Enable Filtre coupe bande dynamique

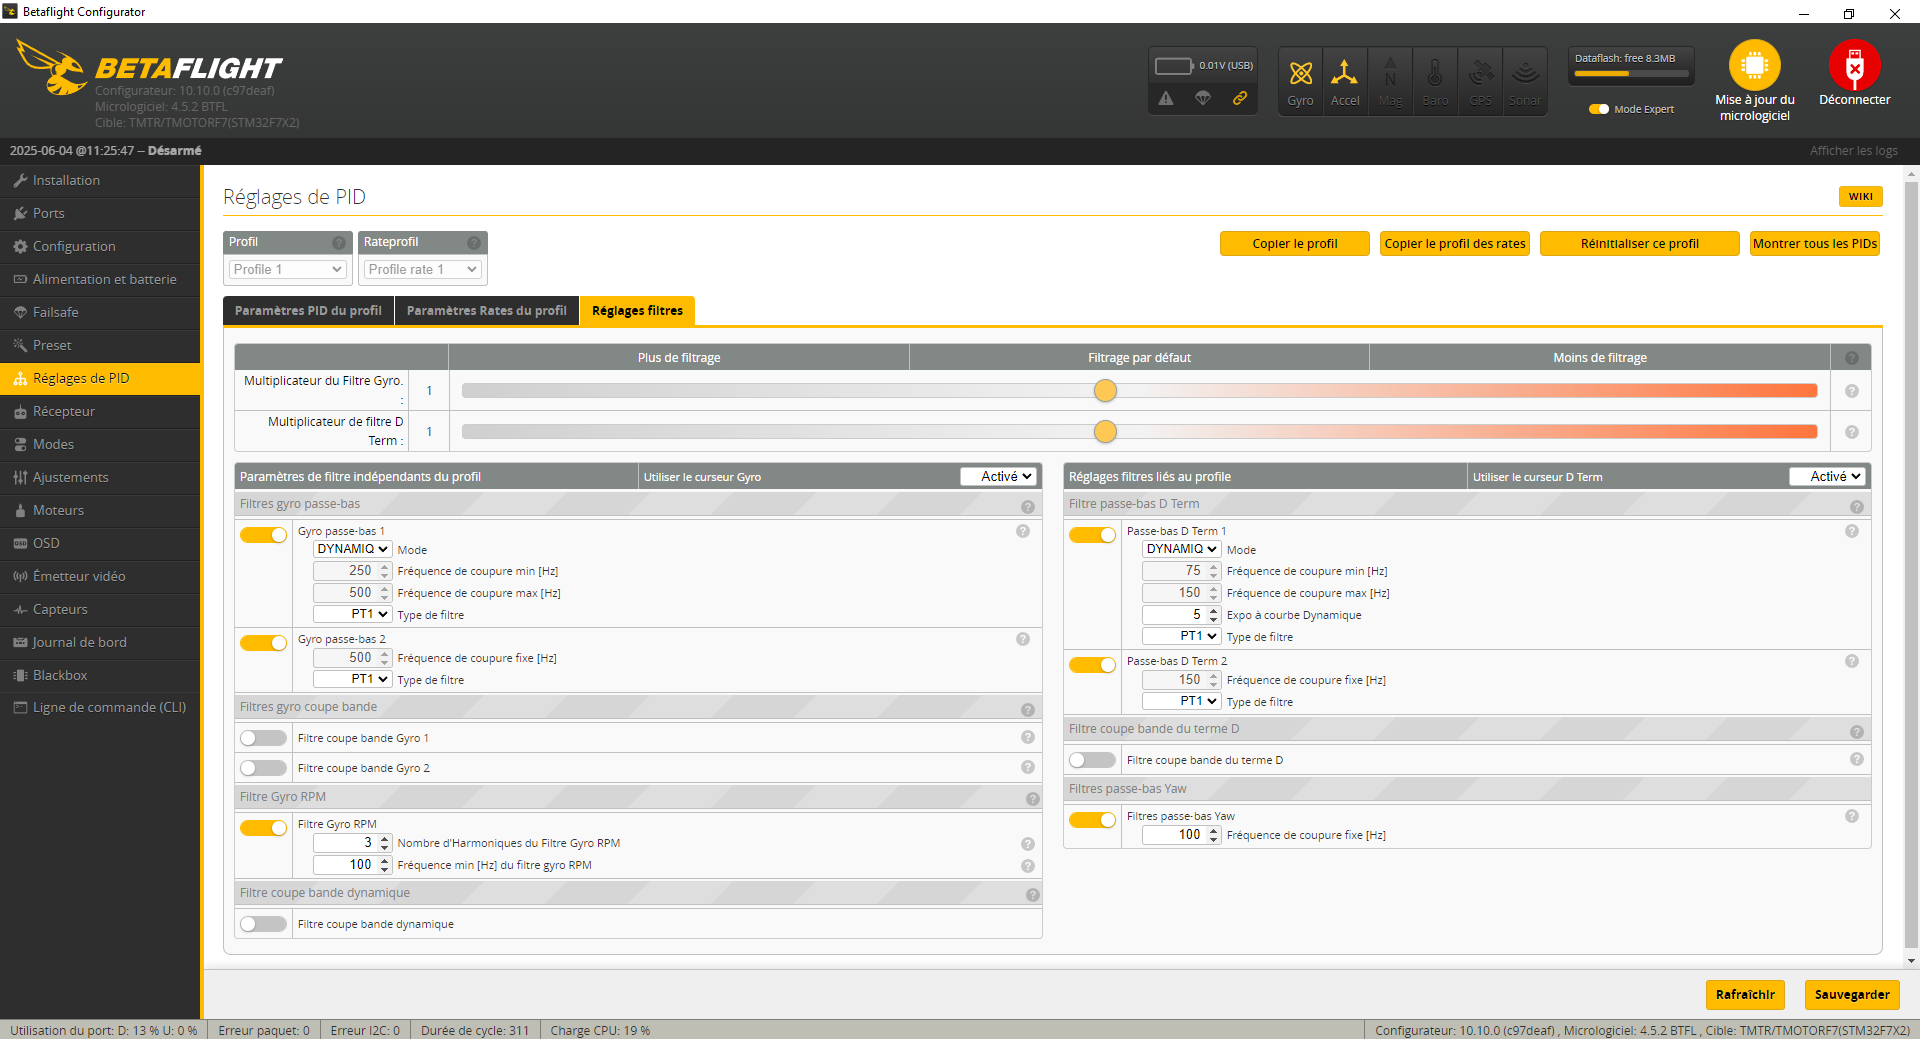pyautogui.click(x=264, y=924)
